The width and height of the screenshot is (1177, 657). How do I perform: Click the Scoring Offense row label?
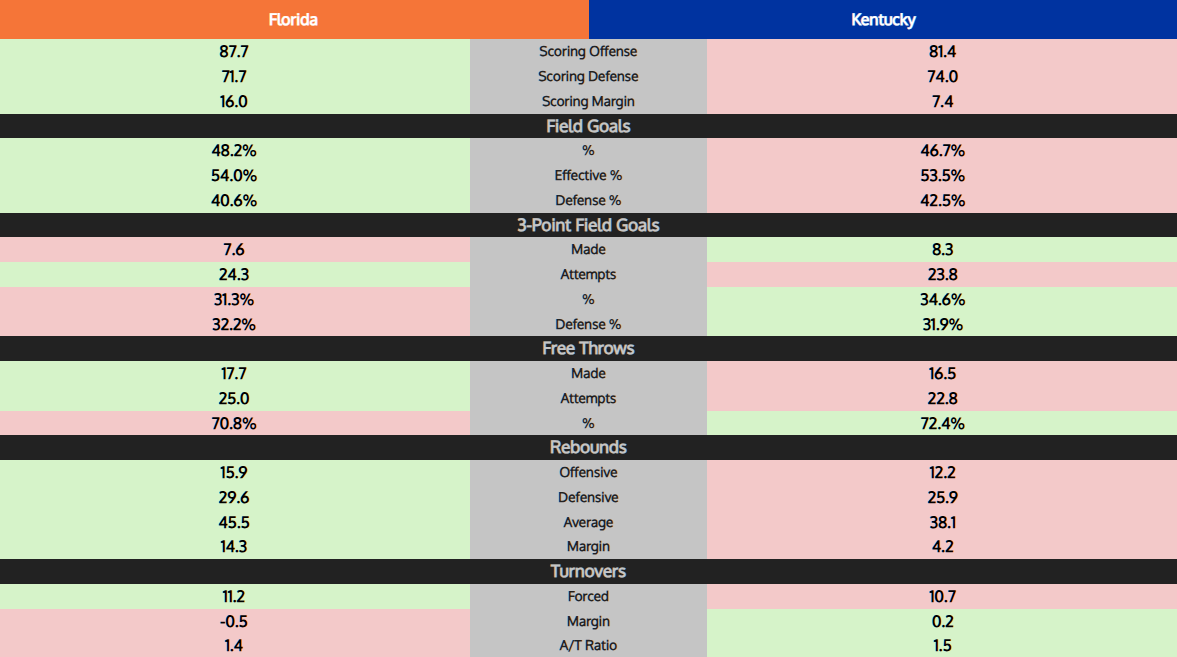coord(588,51)
